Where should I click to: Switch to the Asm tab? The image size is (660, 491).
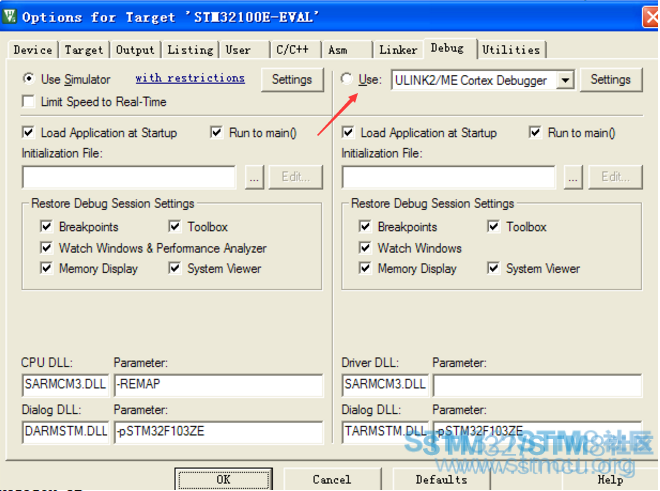(x=347, y=50)
